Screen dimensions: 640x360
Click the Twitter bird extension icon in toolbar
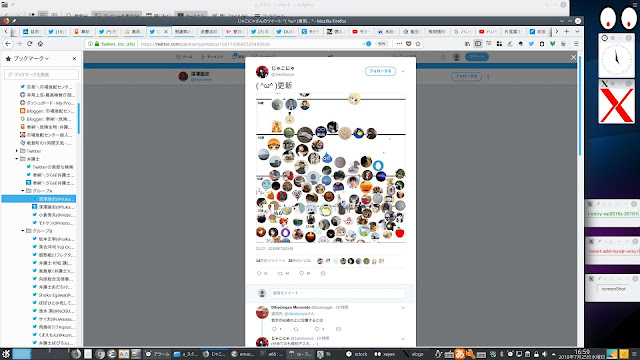[531, 44]
